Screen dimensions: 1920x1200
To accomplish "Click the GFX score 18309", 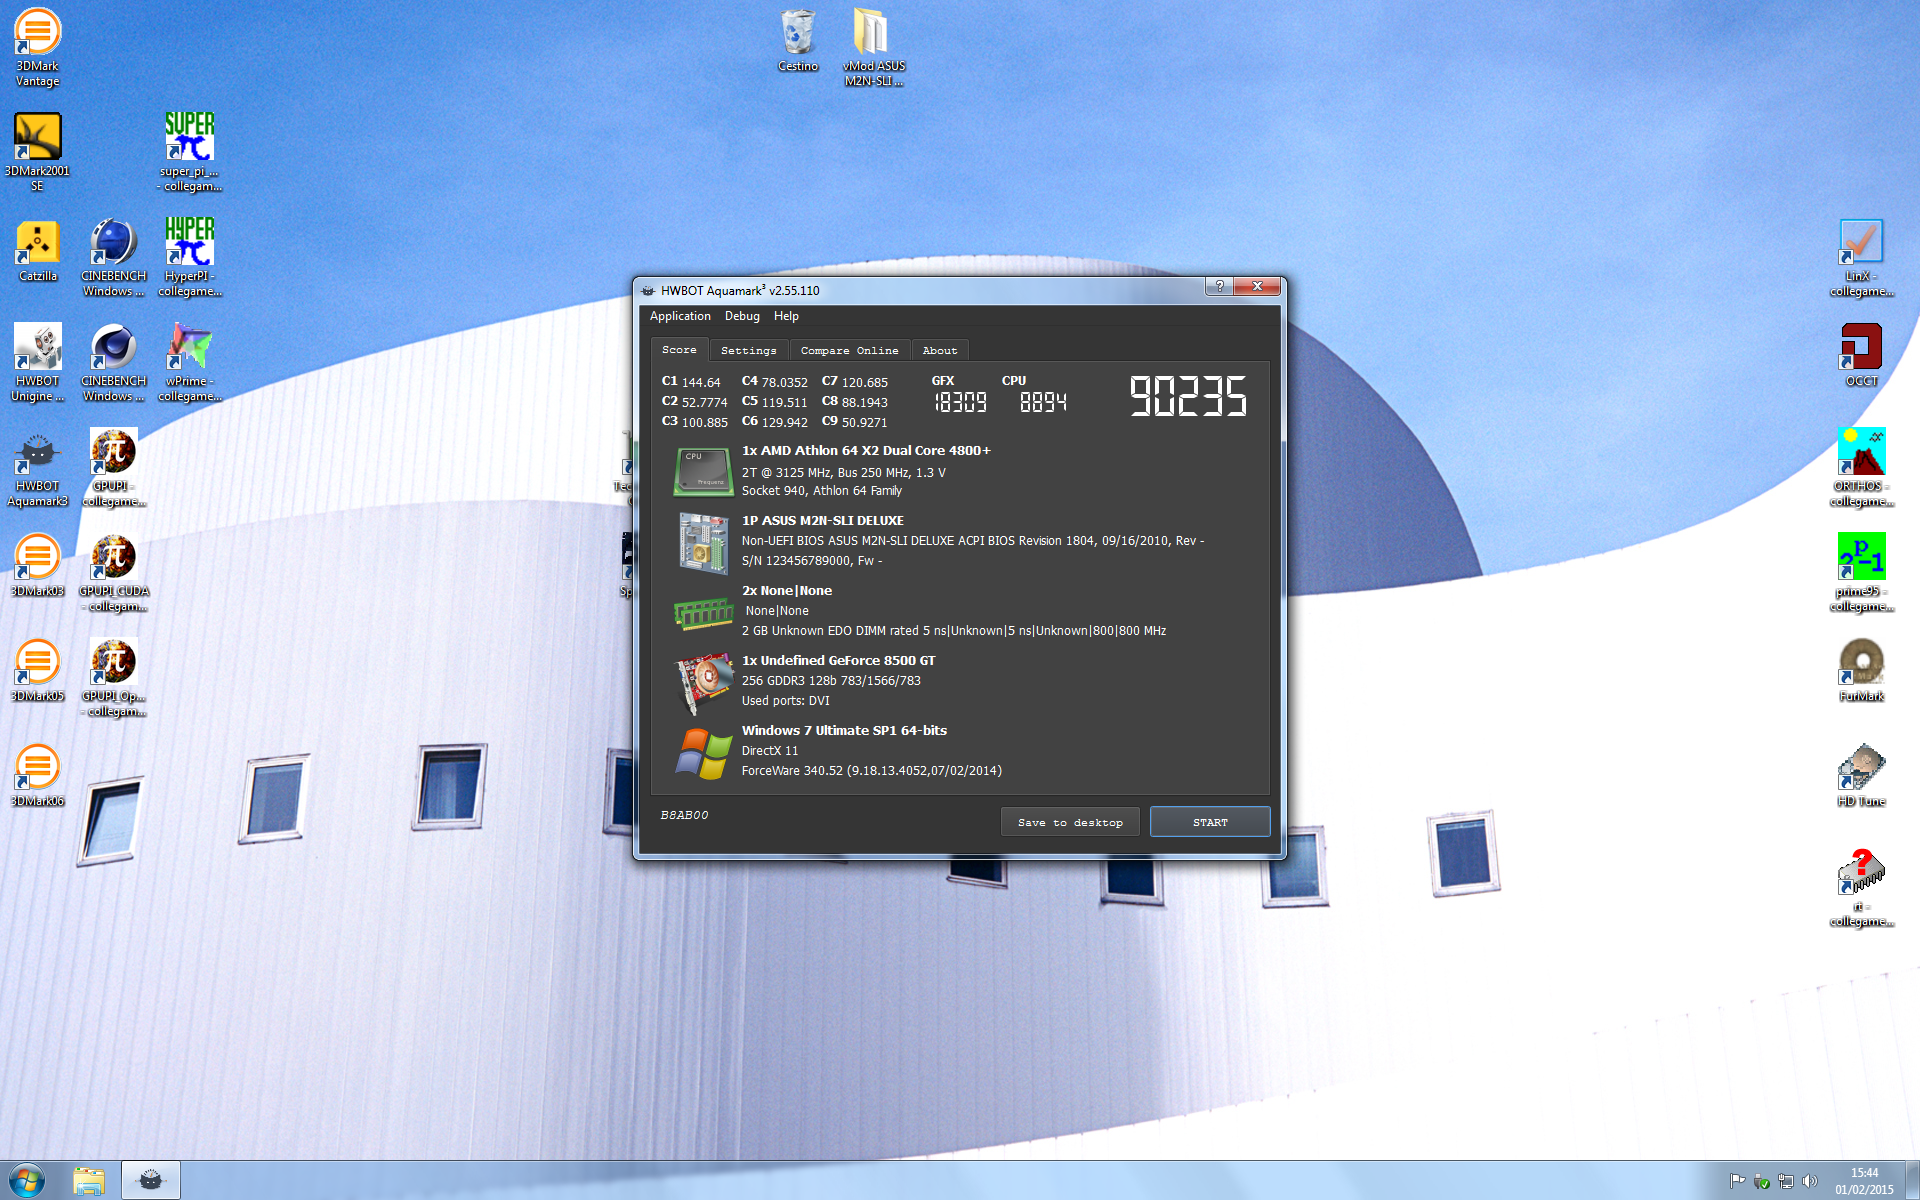I will pyautogui.click(x=960, y=402).
